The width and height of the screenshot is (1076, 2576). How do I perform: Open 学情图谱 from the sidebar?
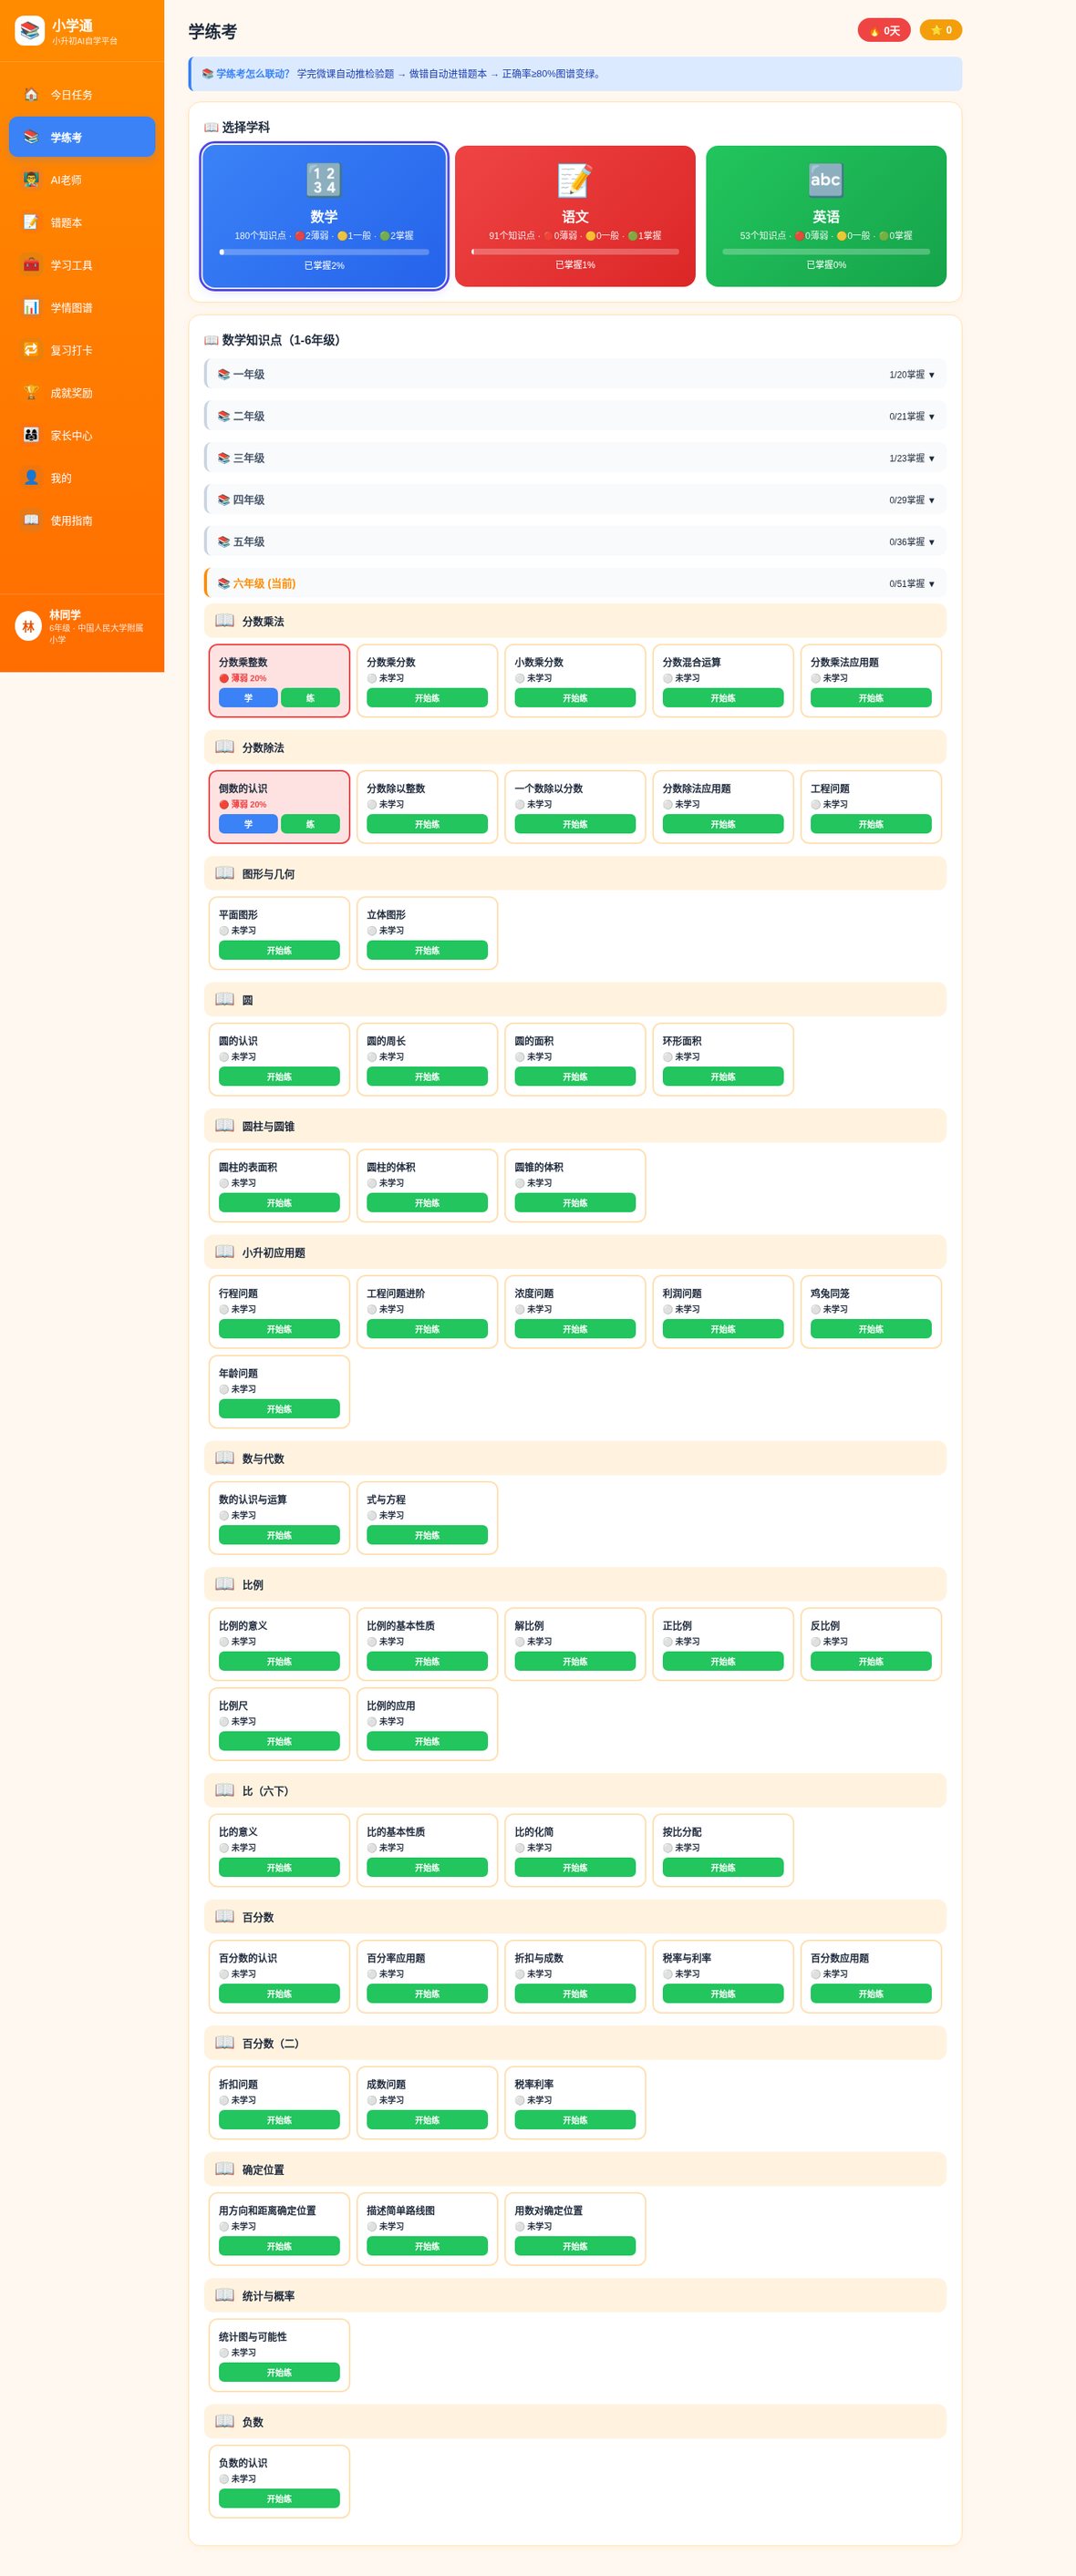click(x=82, y=308)
